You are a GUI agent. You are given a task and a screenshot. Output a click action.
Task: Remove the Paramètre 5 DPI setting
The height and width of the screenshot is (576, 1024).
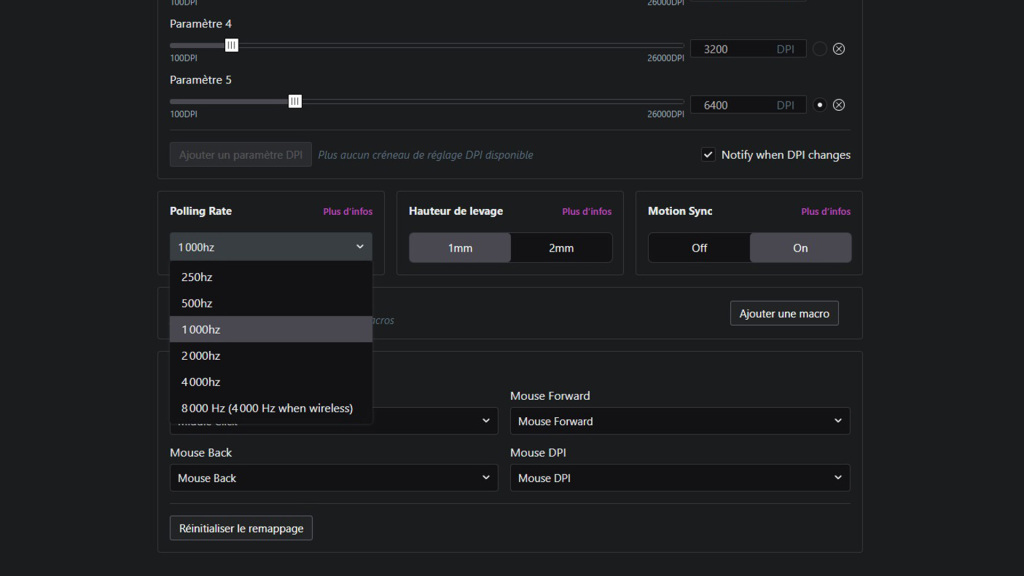(x=839, y=105)
